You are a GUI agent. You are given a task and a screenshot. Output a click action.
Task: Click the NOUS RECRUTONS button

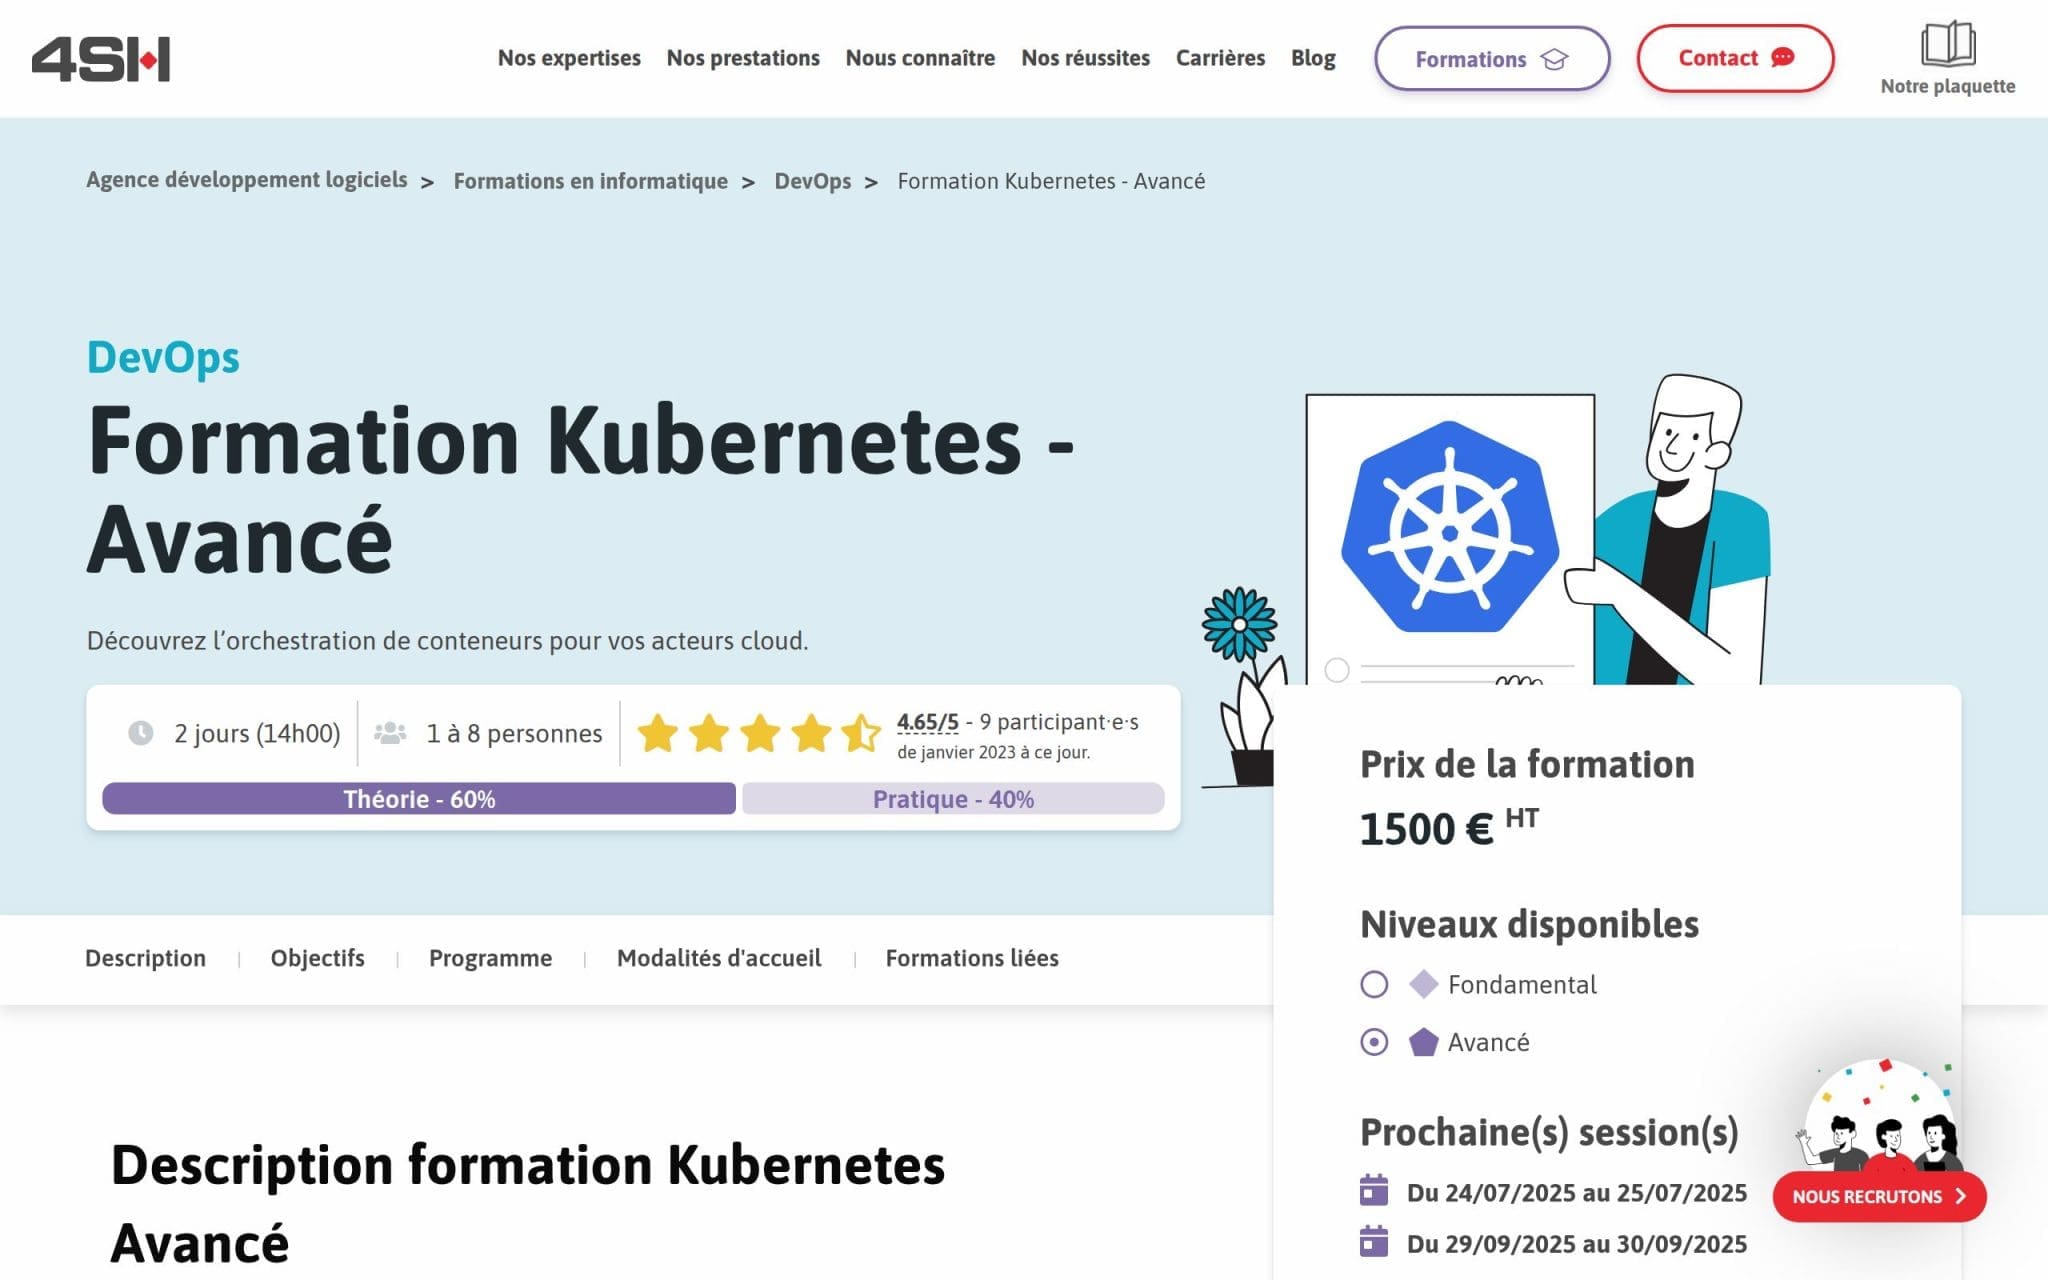click(x=1879, y=1196)
